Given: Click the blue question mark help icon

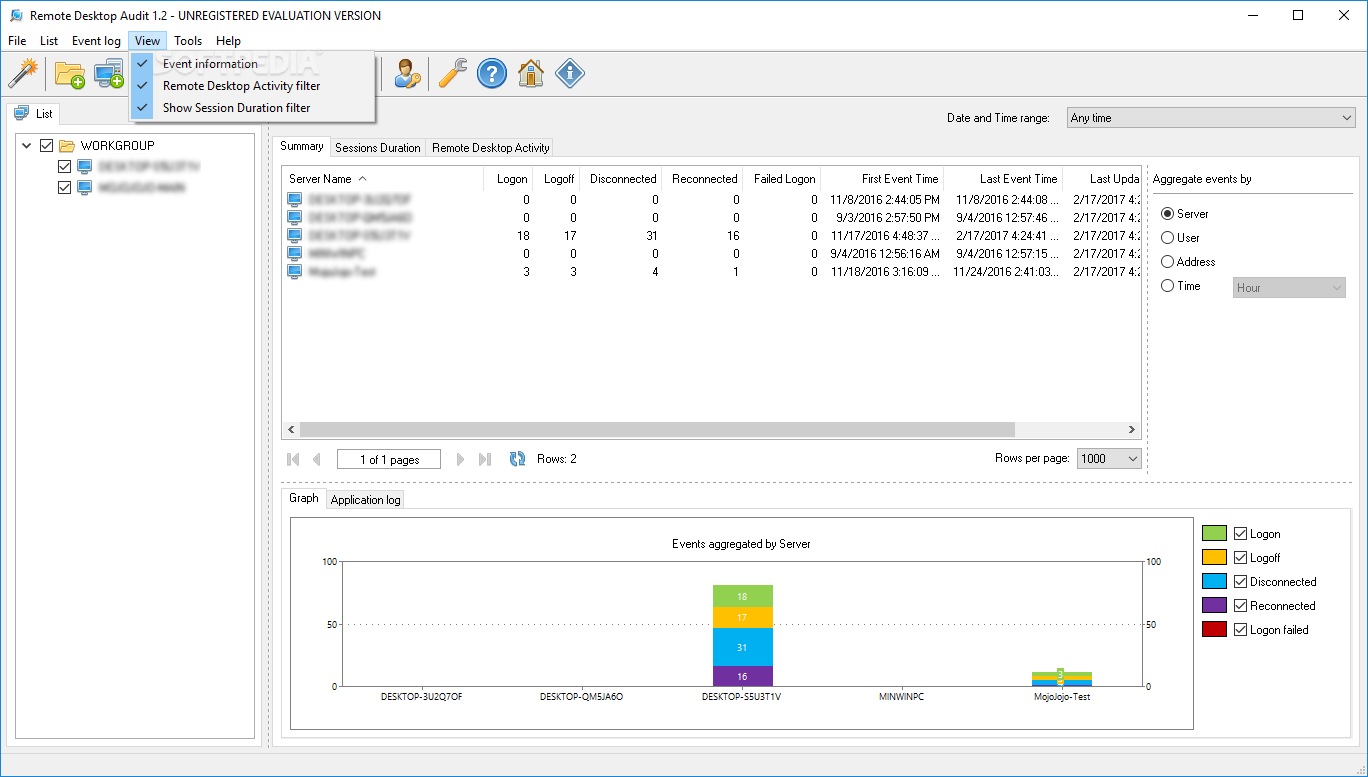Looking at the screenshot, I should click(492, 73).
